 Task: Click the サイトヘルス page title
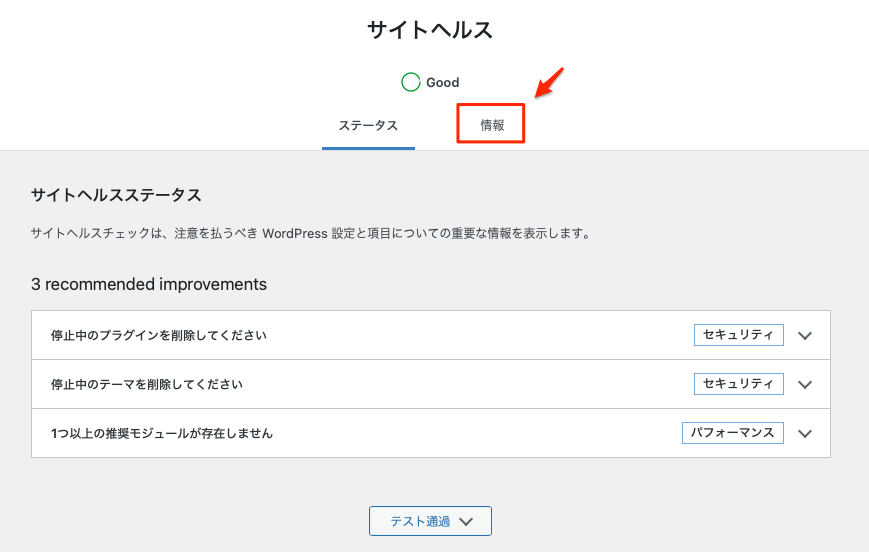coord(430,30)
